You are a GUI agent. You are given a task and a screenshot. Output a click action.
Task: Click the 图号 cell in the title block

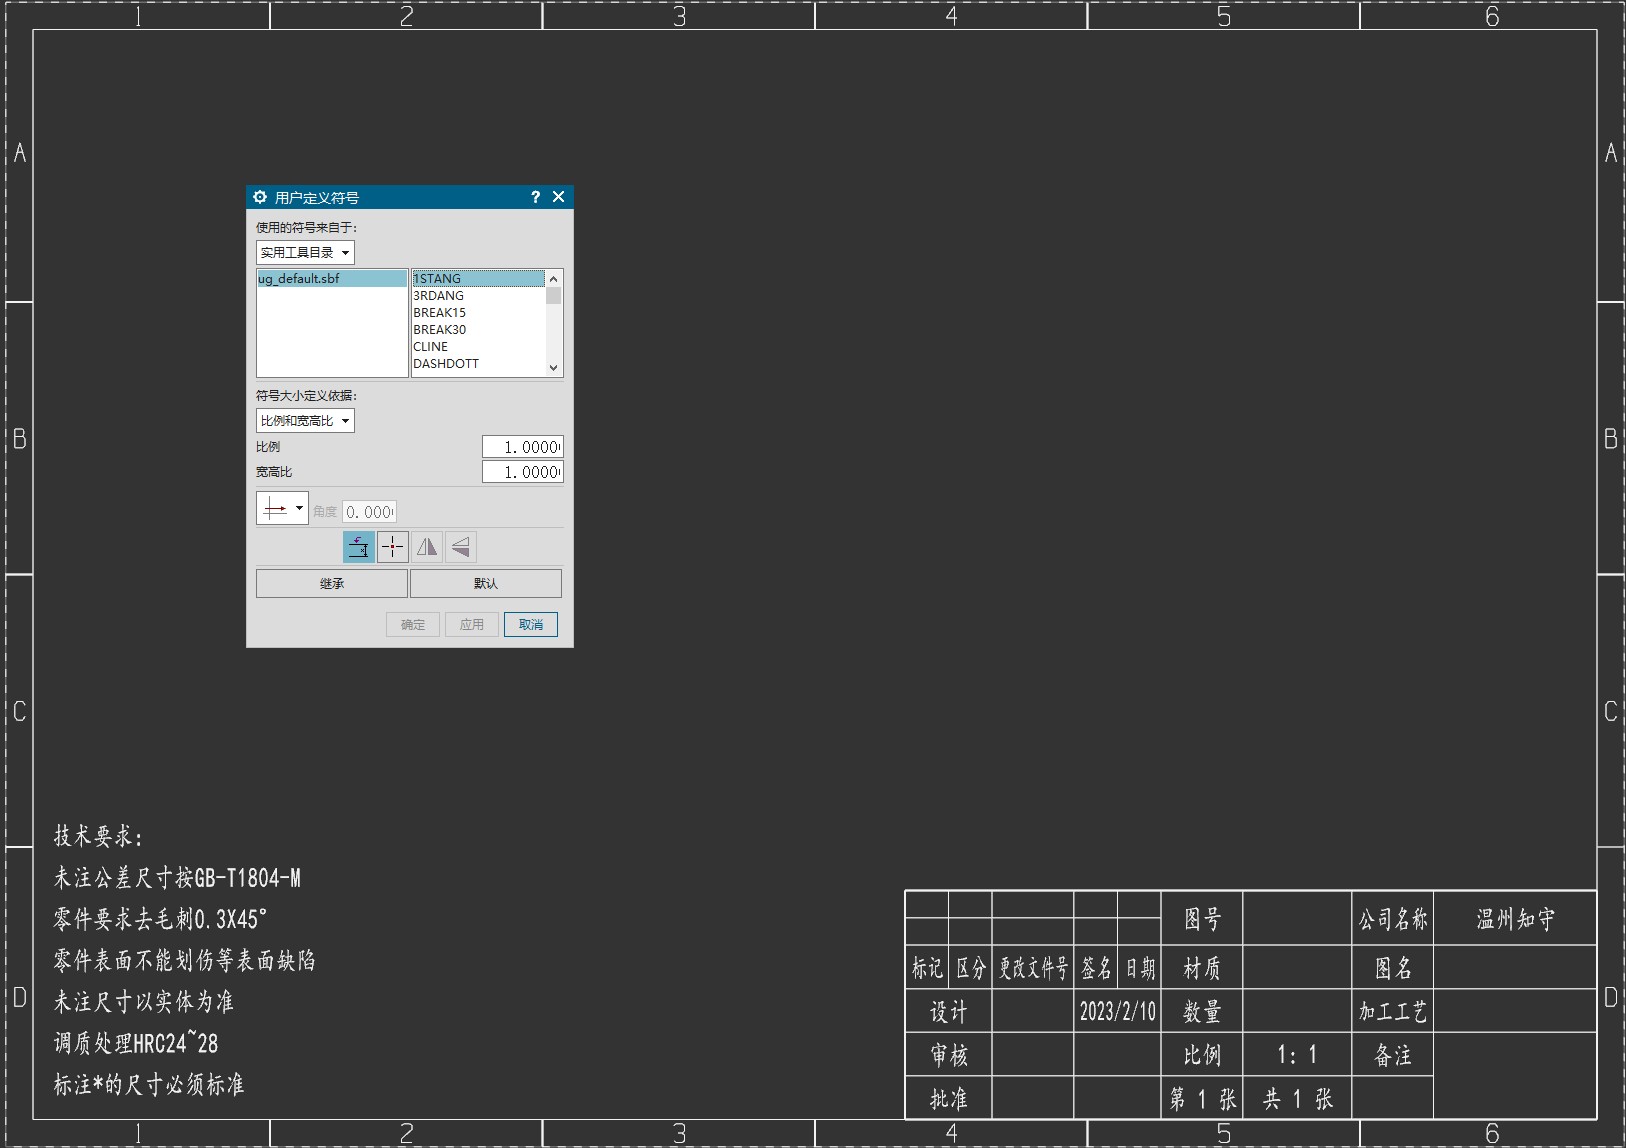pos(1202,919)
